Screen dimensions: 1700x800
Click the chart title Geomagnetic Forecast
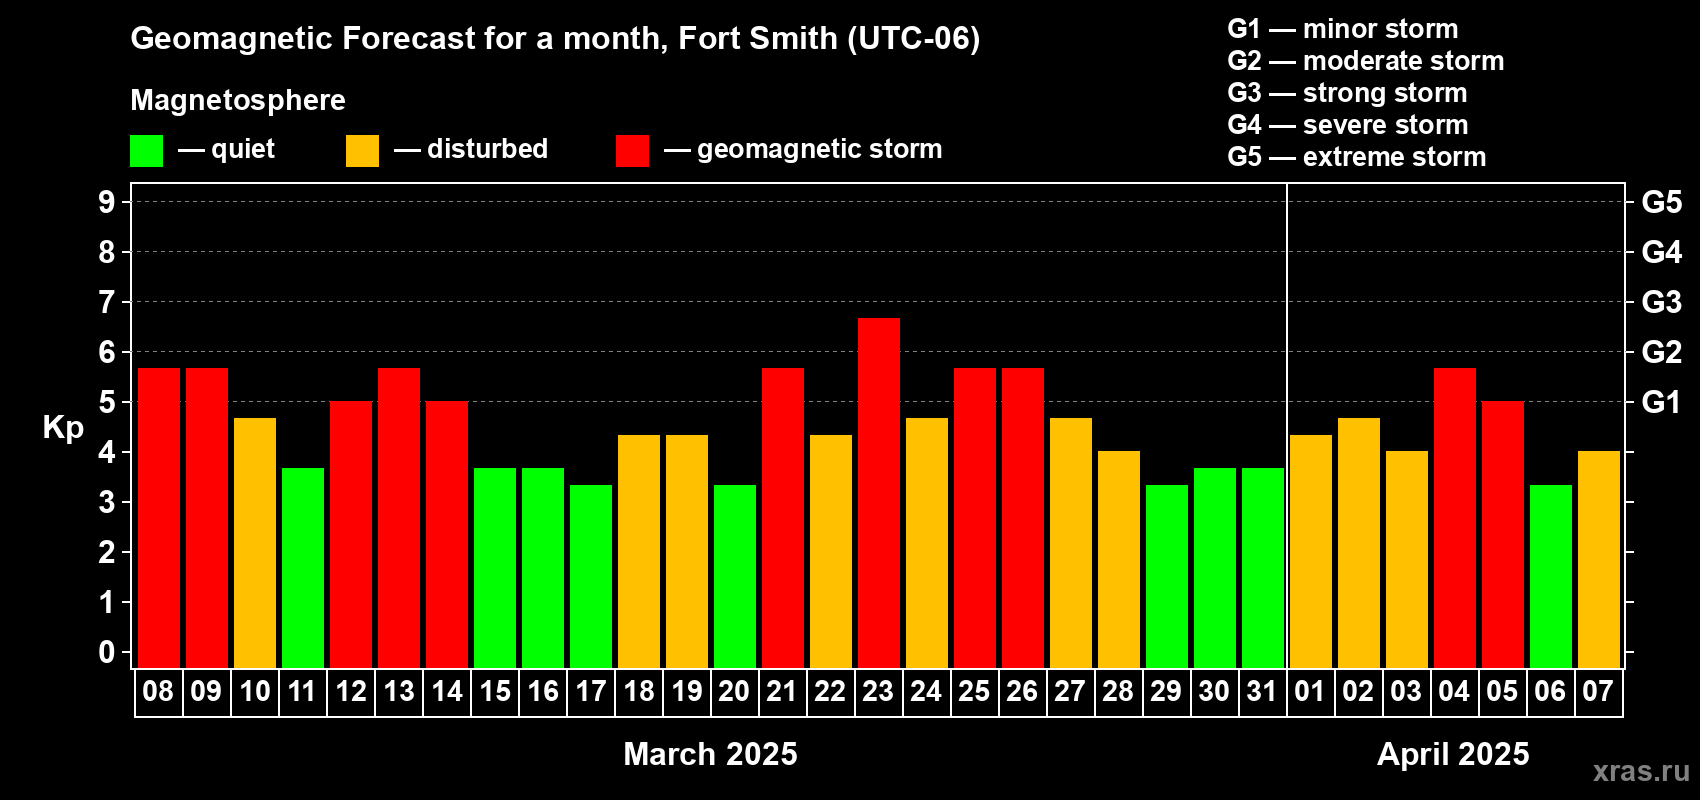pos(555,38)
